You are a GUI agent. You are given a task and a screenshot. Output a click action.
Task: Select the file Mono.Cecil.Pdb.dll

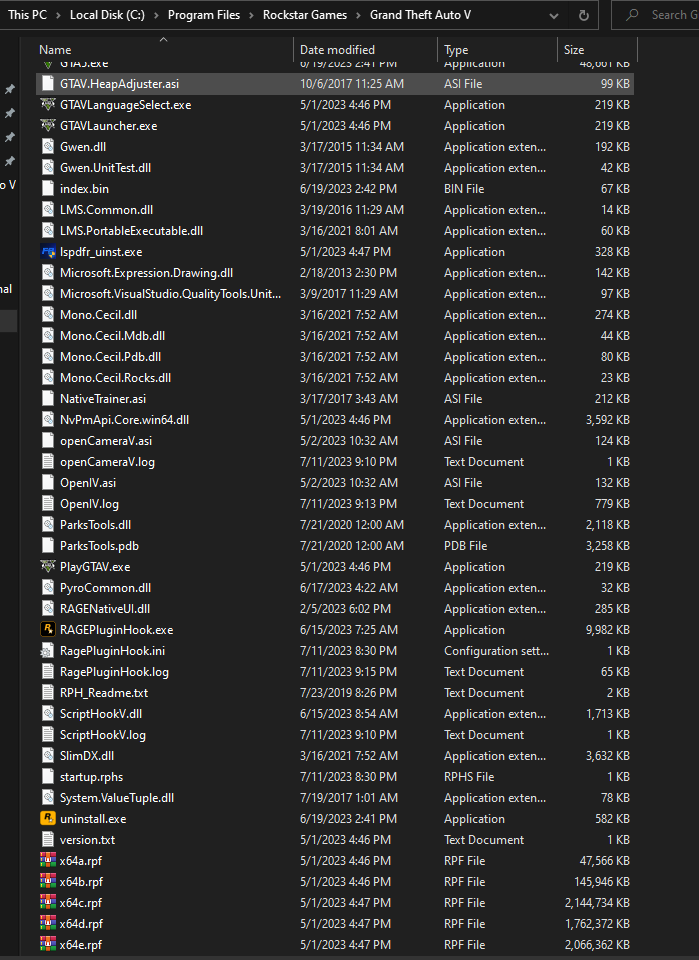coord(335,356)
